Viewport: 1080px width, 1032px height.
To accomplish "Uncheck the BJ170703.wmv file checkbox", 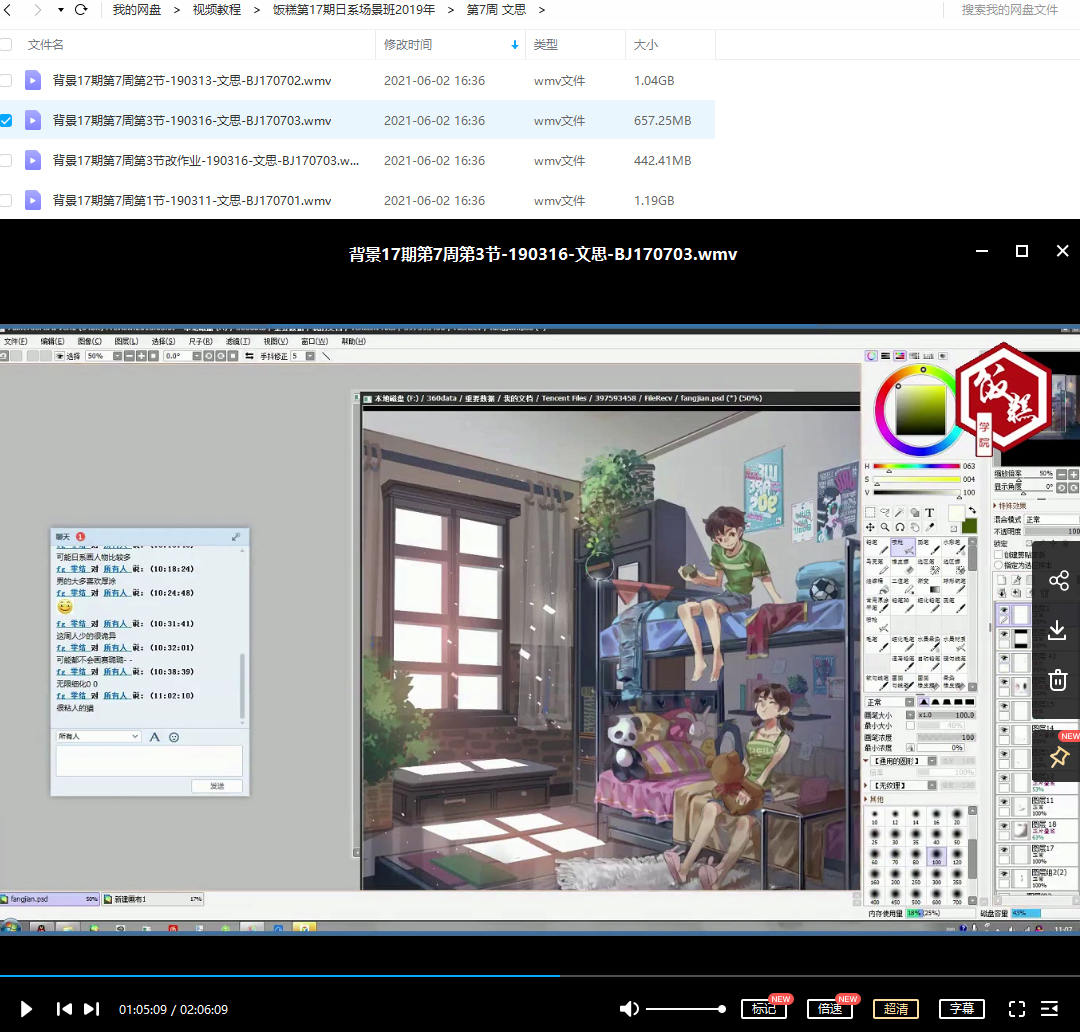I will (x=6, y=120).
